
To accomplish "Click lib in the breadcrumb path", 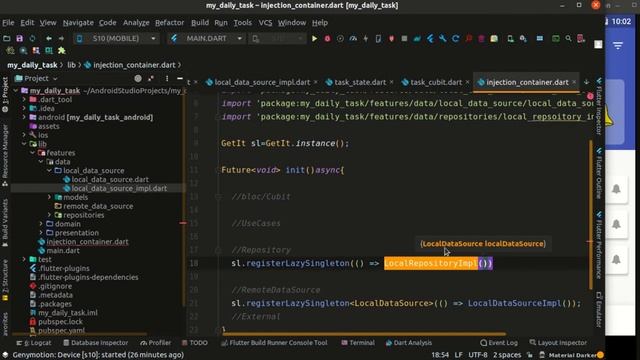I will coord(71,65).
